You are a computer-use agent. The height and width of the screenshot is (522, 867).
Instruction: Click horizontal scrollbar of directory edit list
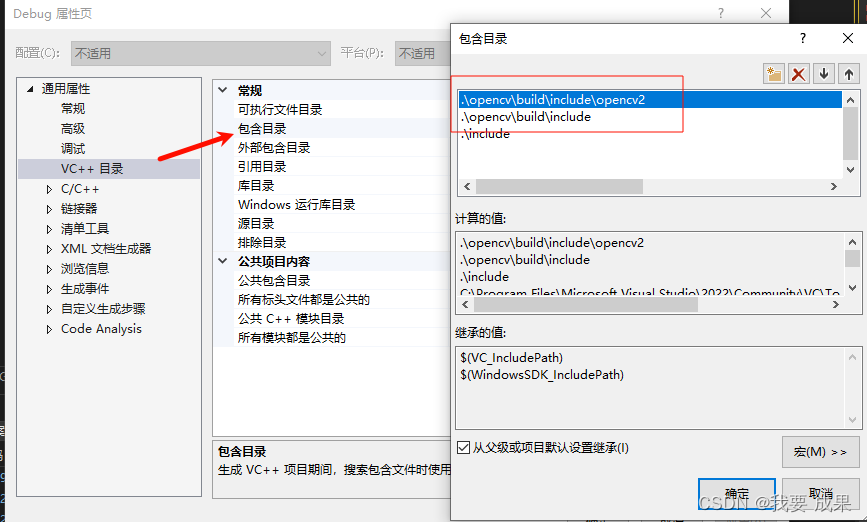point(559,186)
